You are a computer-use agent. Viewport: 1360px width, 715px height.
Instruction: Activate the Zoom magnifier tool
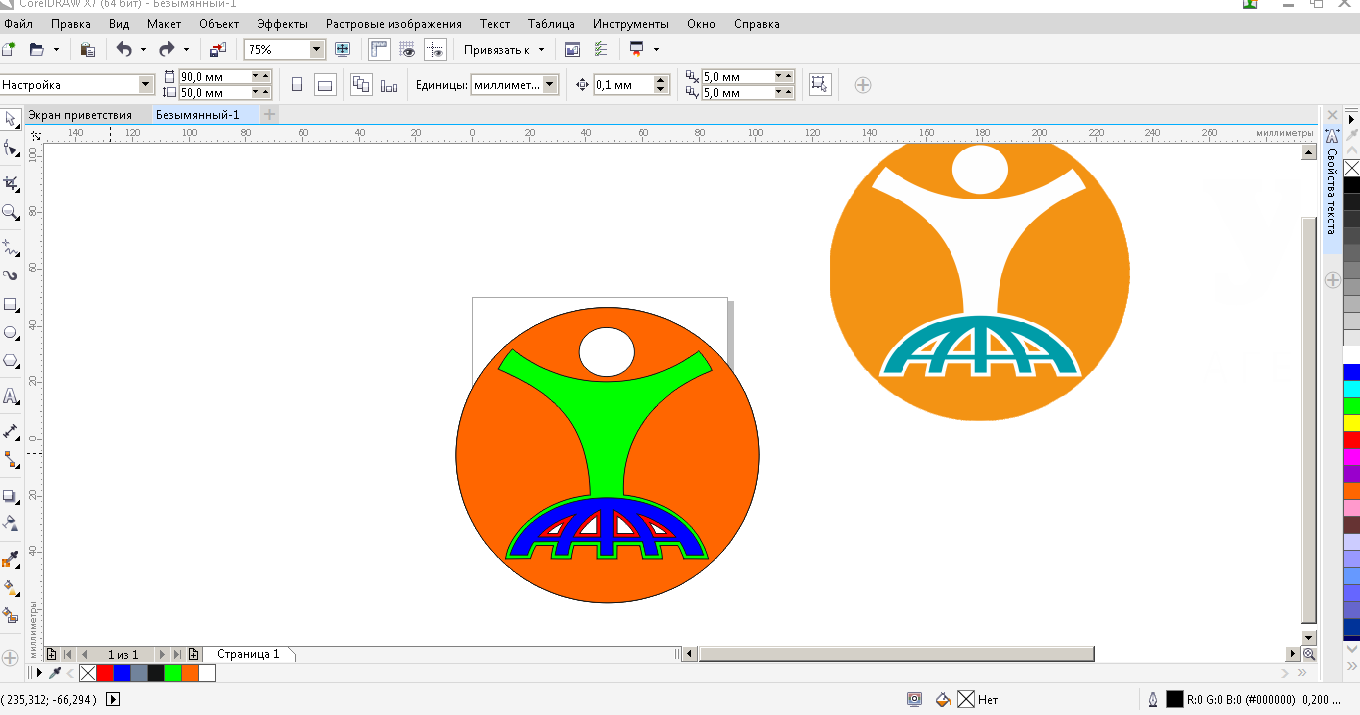[11, 212]
